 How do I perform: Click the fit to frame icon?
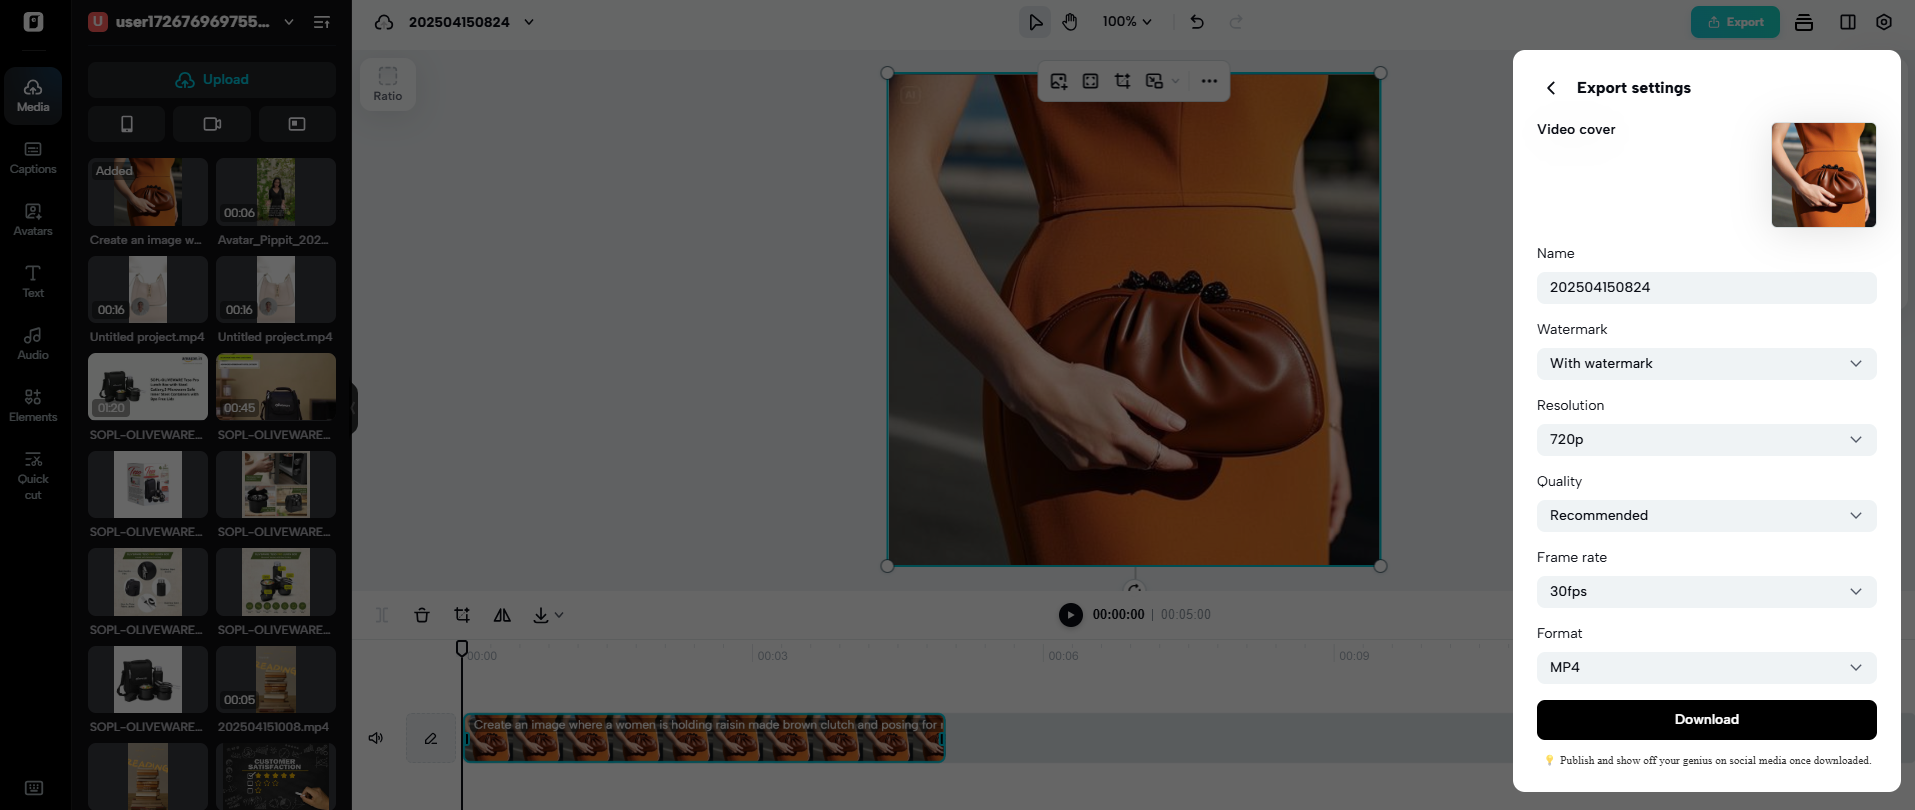[1091, 81]
